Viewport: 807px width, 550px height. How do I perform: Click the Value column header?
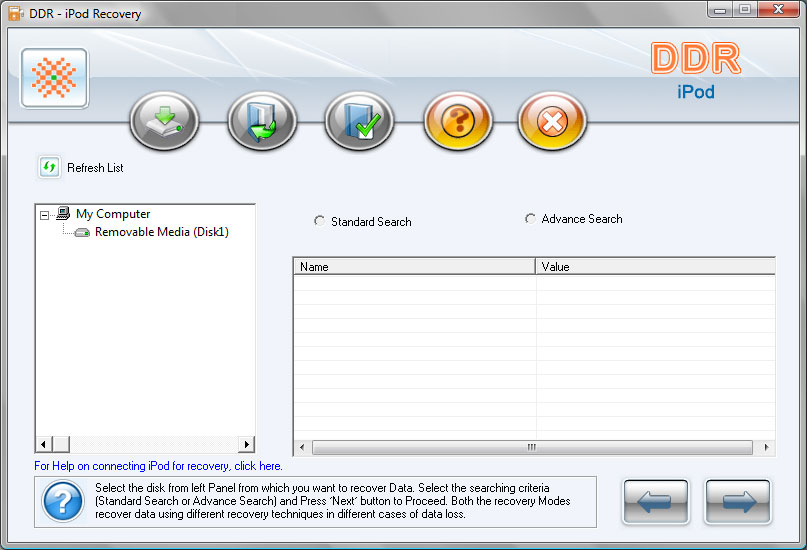click(x=655, y=267)
